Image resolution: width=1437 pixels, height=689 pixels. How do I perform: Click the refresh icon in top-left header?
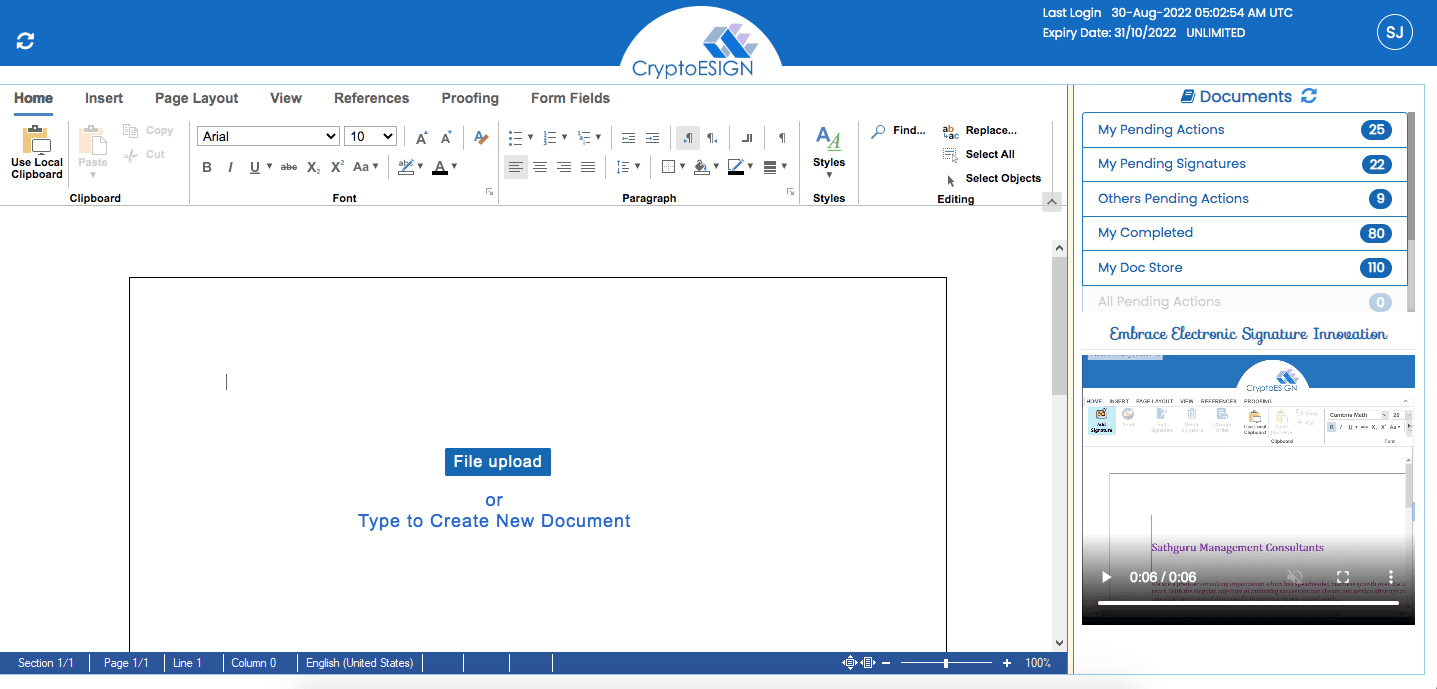[x=26, y=41]
